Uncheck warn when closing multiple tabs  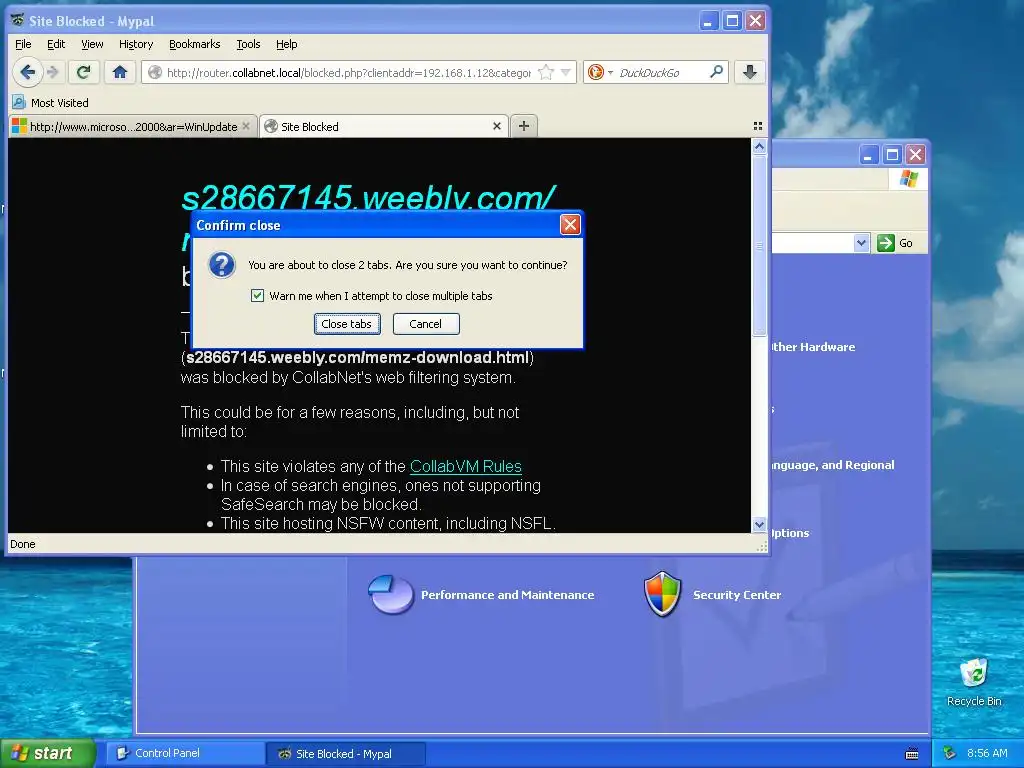pos(257,296)
